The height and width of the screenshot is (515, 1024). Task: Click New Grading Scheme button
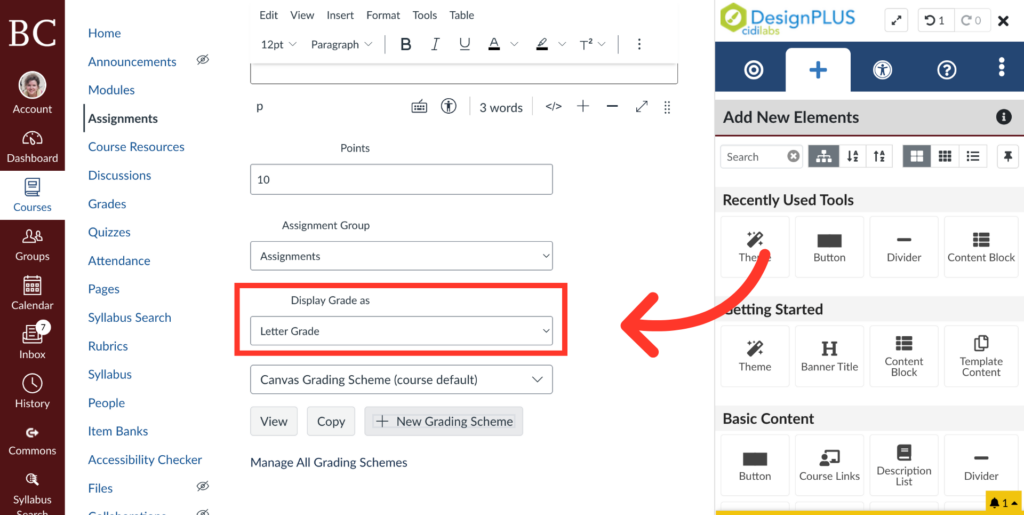click(x=444, y=422)
